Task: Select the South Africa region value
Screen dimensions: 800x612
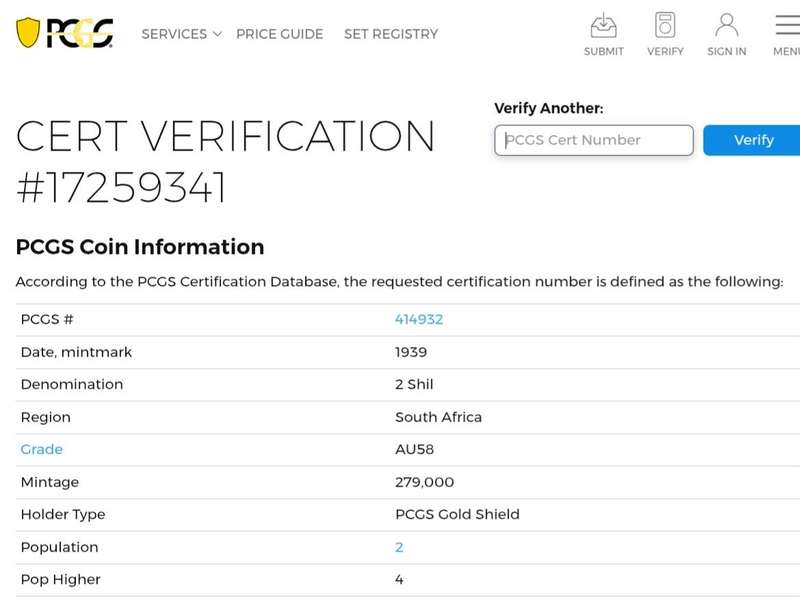Action: point(438,417)
